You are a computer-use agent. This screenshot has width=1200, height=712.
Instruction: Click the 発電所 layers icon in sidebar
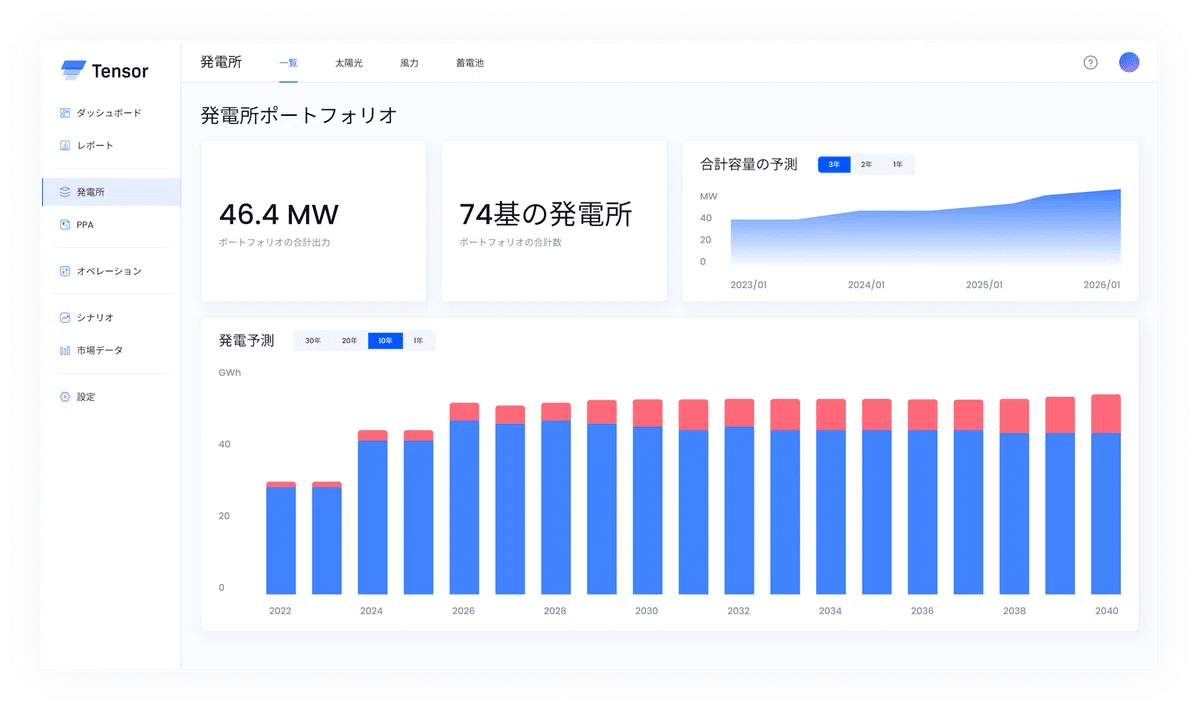(x=65, y=192)
